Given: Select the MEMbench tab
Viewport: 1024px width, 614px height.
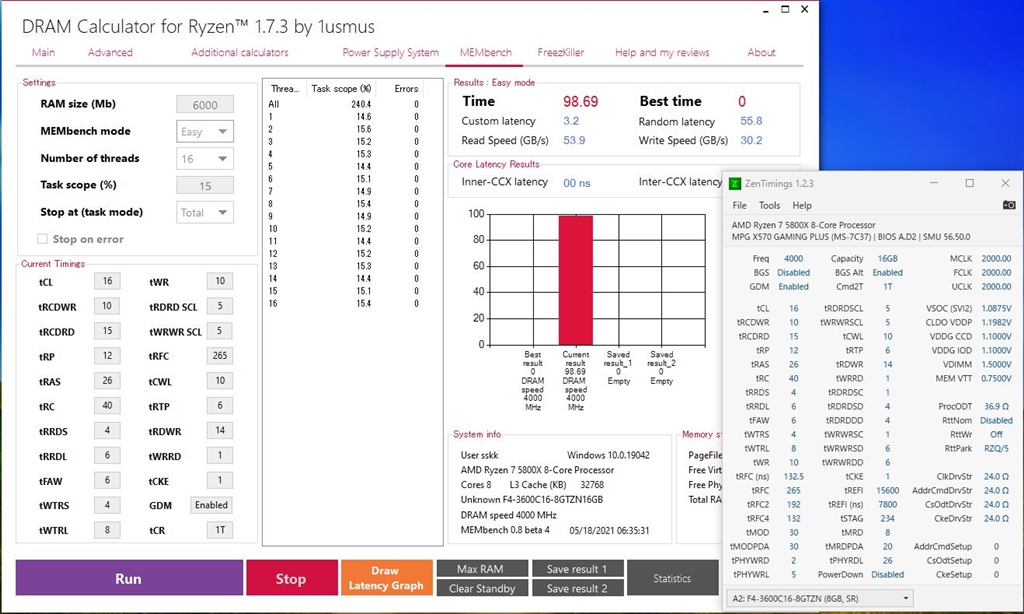Looking at the screenshot, I should click(x=485, y=52).
